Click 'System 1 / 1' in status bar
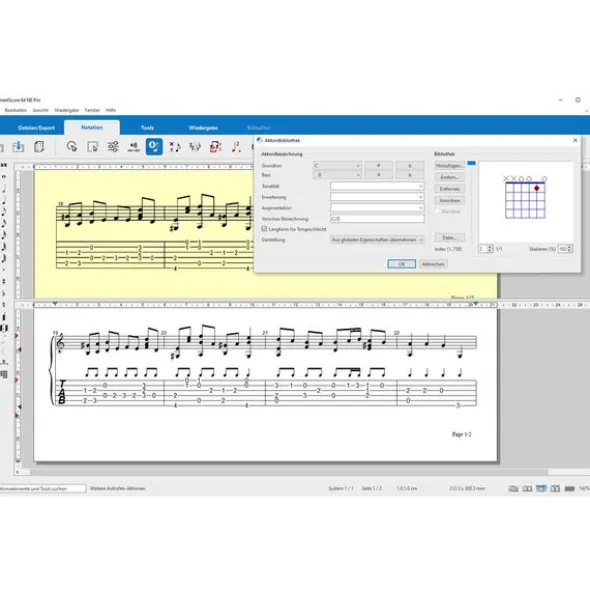This screenshot has width=590, height=591. (x=341, y=488)
